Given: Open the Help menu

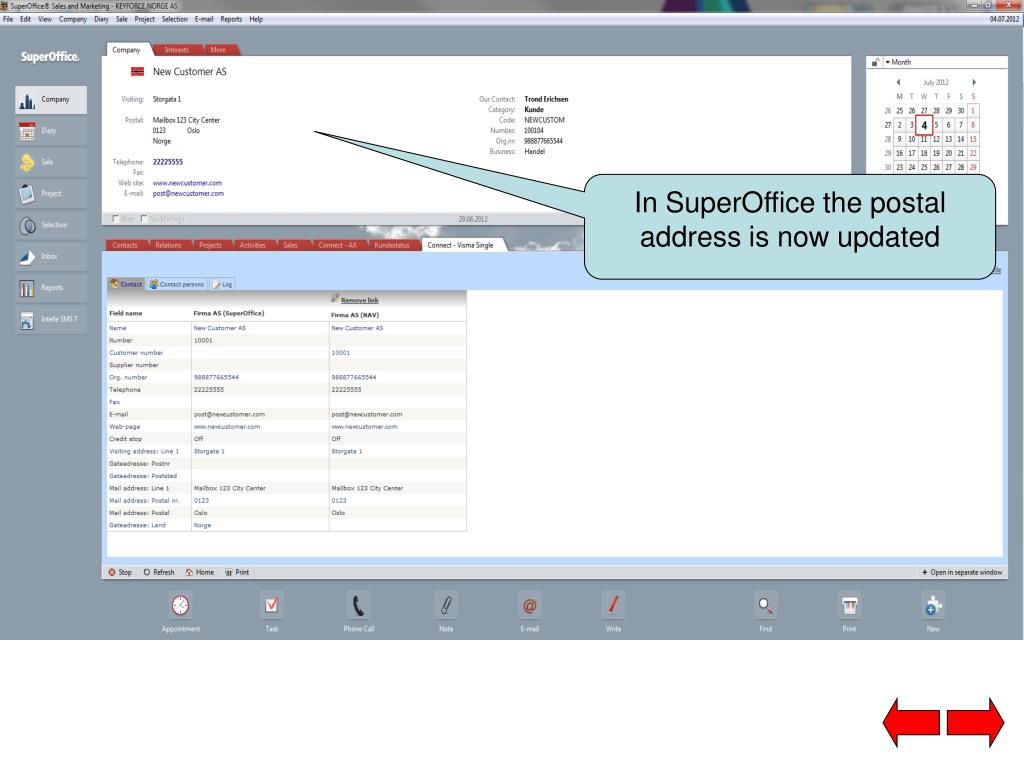Looking at the screenshot, I should point(256,19).
